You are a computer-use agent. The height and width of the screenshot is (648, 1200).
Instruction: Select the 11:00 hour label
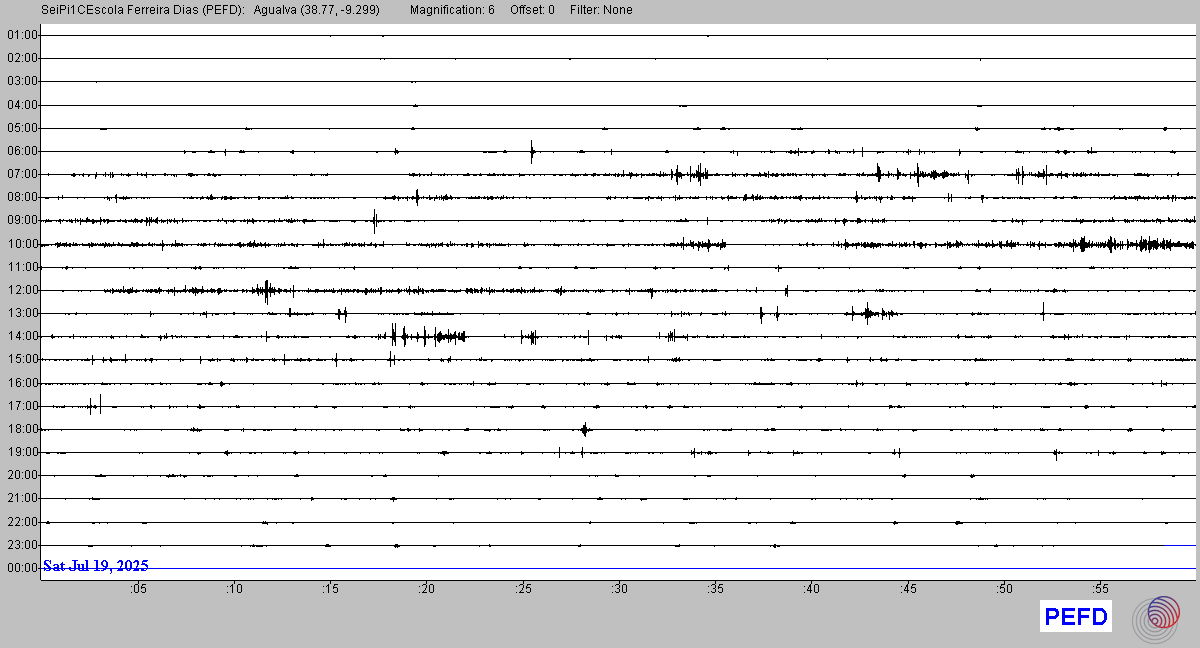coord(22,267)
